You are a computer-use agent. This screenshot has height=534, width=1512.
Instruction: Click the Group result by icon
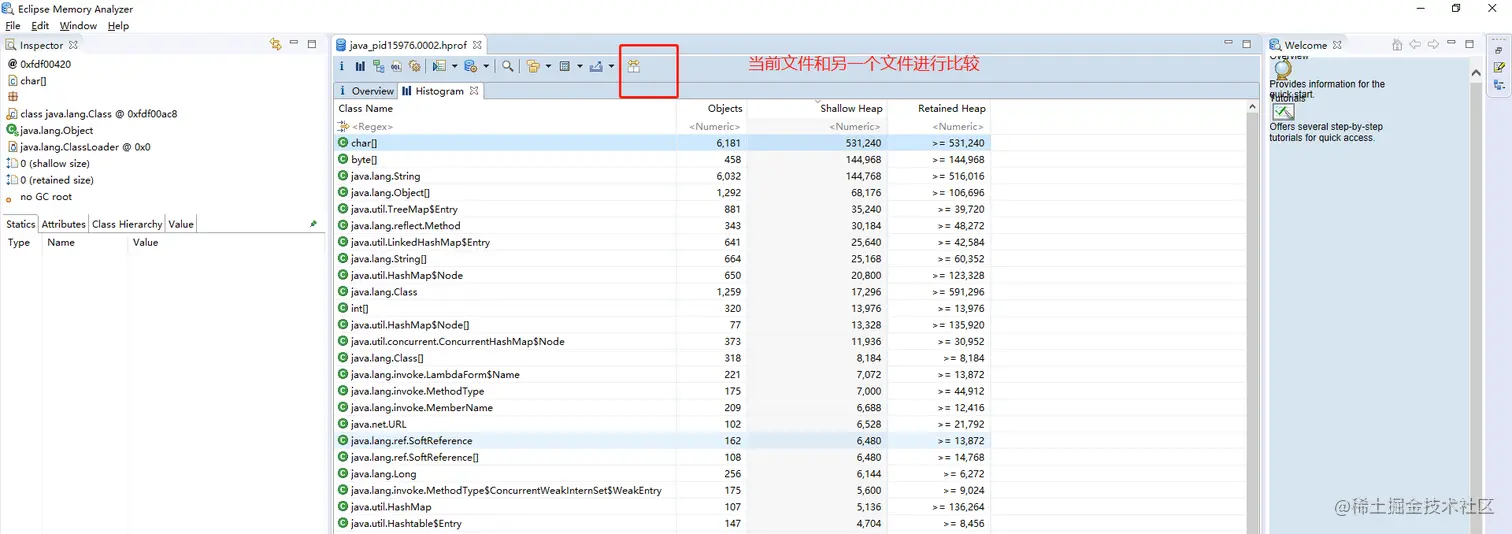[533, 66]
